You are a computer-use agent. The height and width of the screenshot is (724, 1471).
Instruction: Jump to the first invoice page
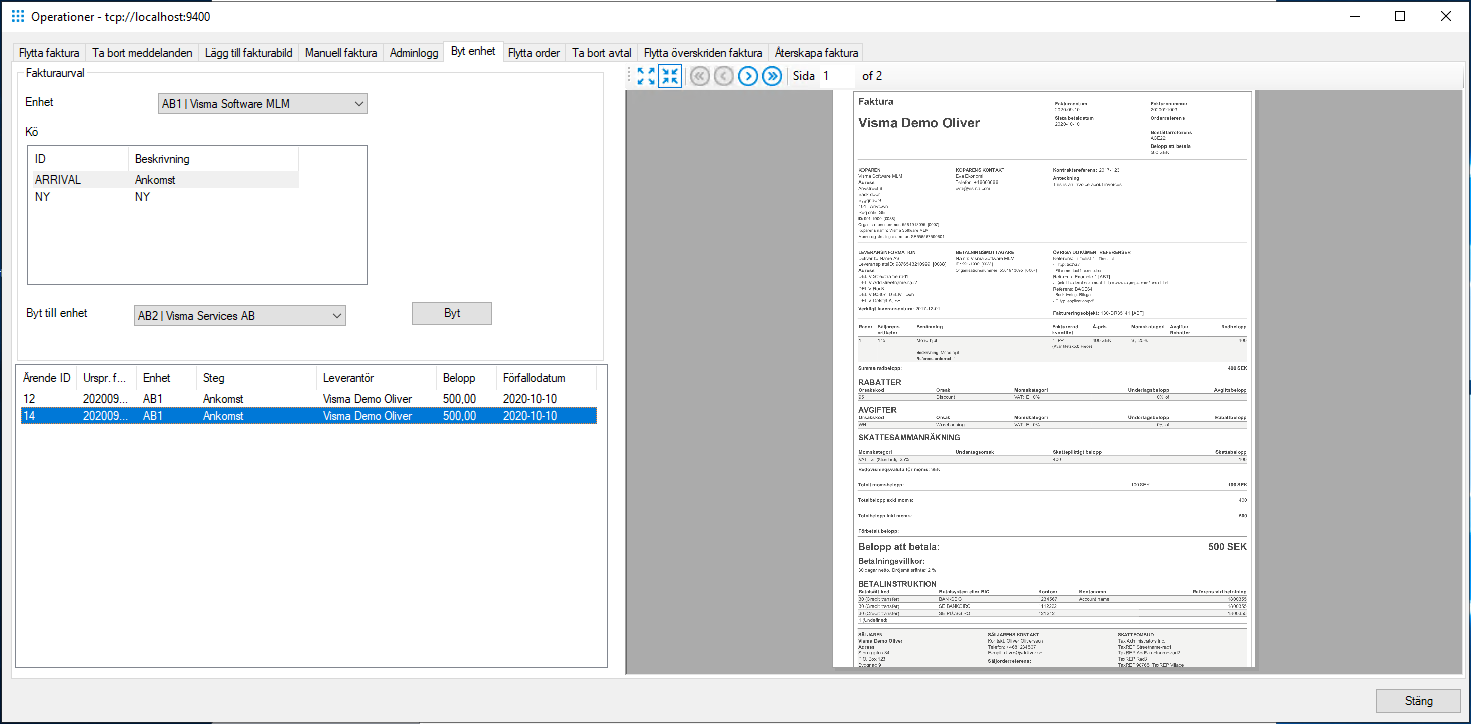click(x=699, y=75)
